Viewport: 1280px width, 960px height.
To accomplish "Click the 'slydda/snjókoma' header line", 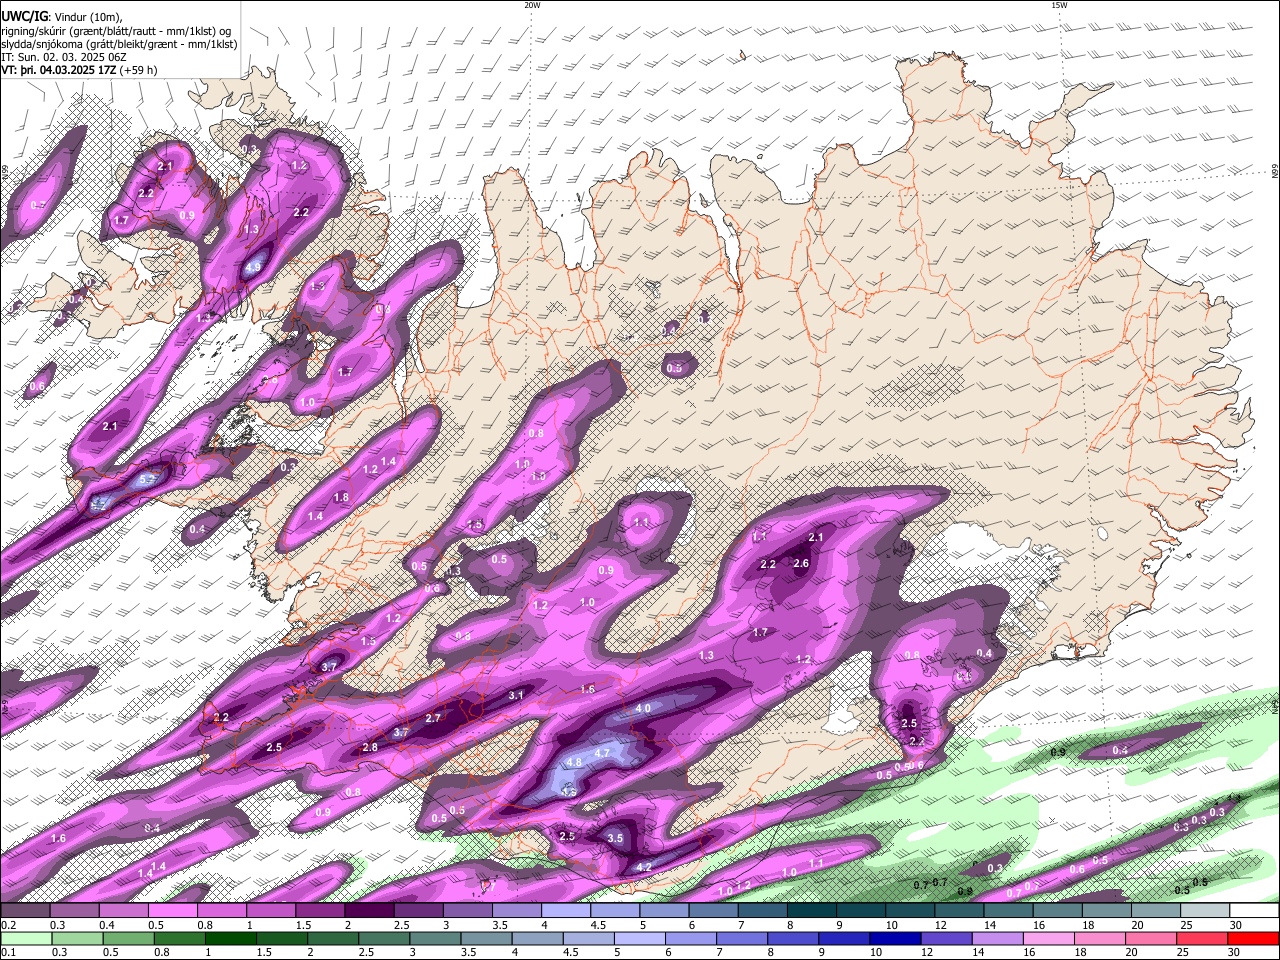I will coord(119,44).
